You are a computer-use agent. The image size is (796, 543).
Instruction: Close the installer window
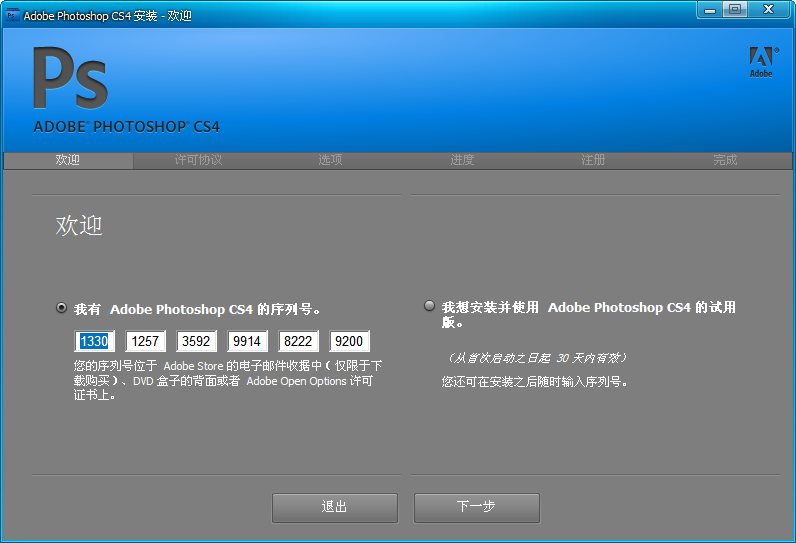click(x=769, y=10)
